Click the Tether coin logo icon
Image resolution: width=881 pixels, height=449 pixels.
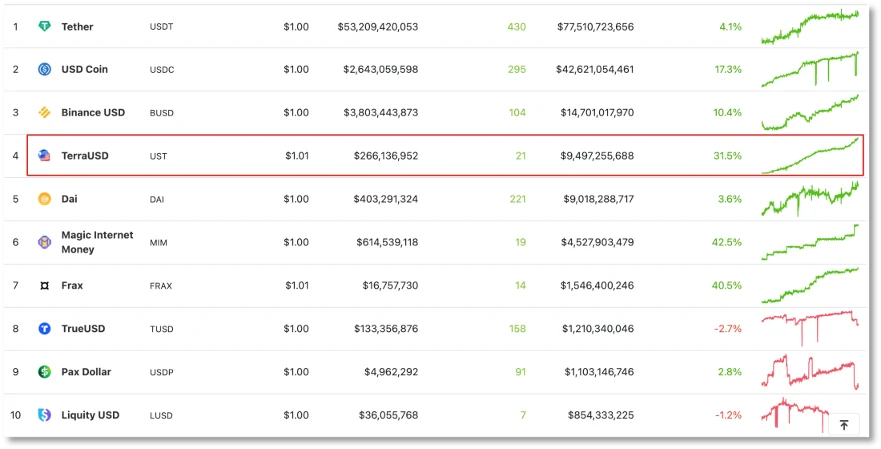(44, 26)
